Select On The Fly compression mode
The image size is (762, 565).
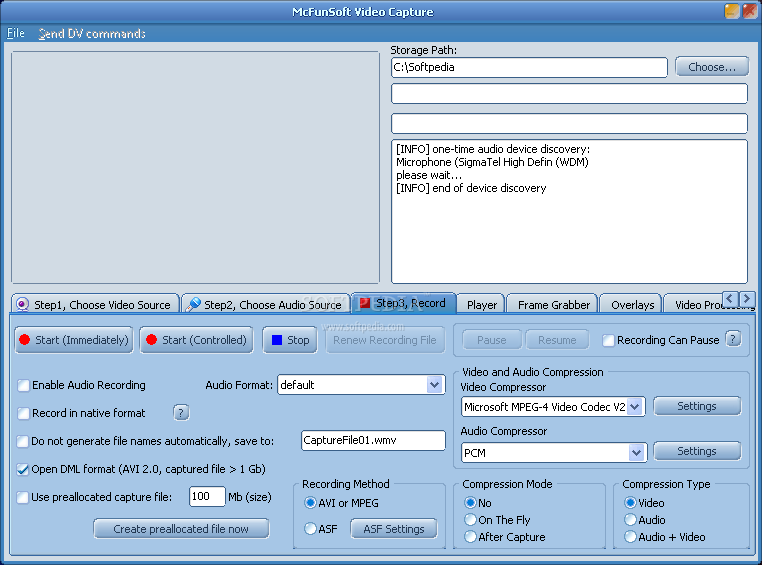pyautogui.click(x=470, y=519)
